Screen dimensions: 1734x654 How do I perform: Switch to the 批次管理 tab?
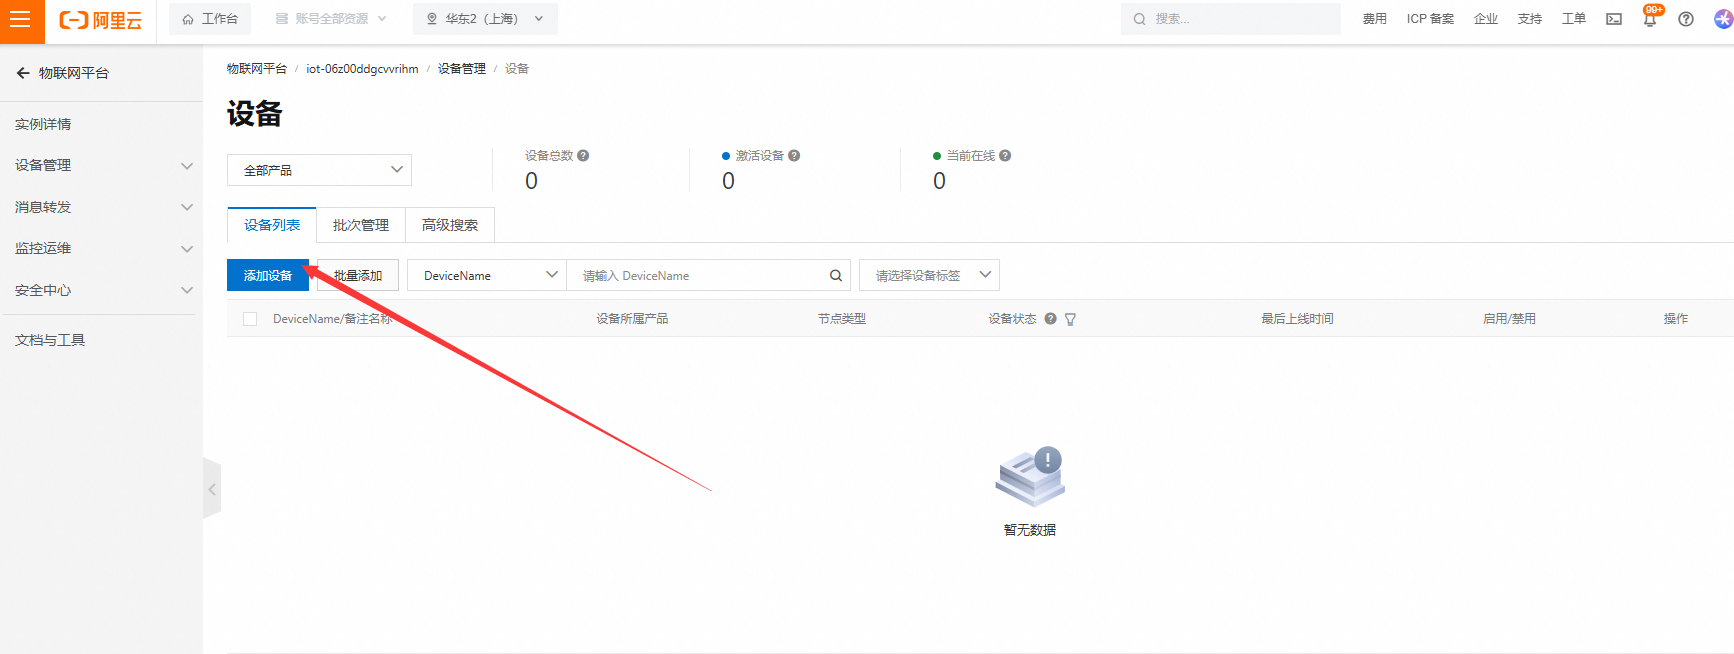(360, 225)
